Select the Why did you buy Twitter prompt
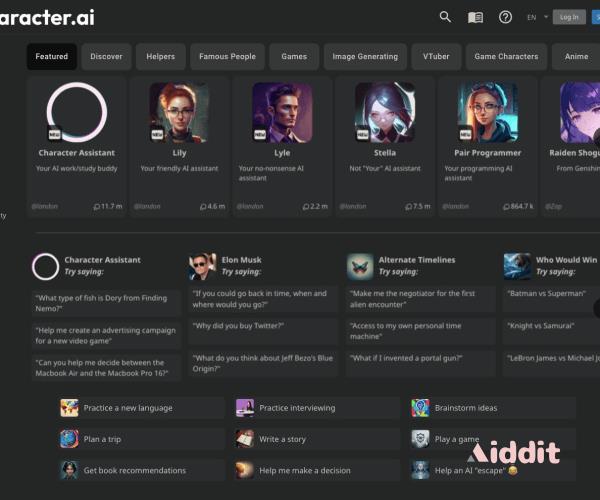Image resolution: width=600 pixels, height=500 pixels. [263, 331]
